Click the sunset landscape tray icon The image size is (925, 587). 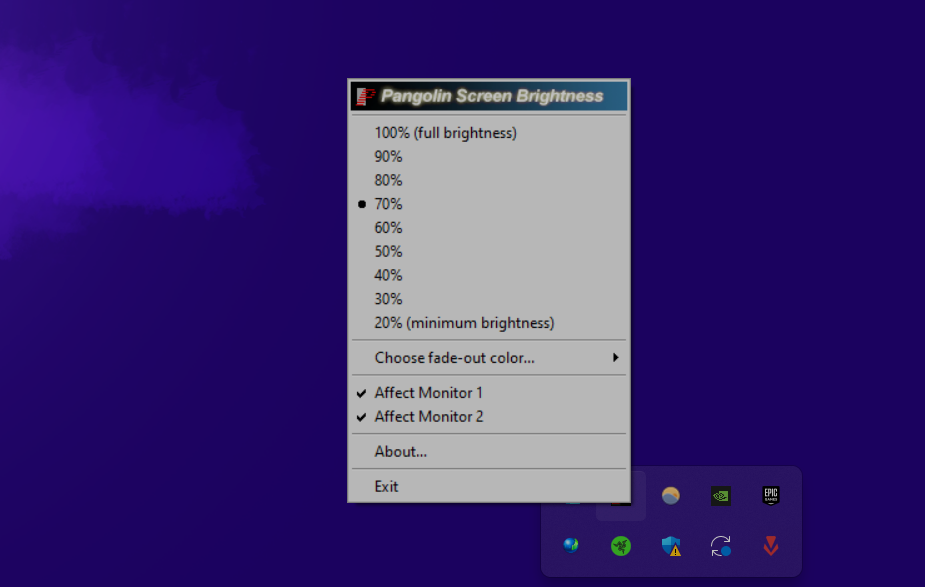[671, 495]
